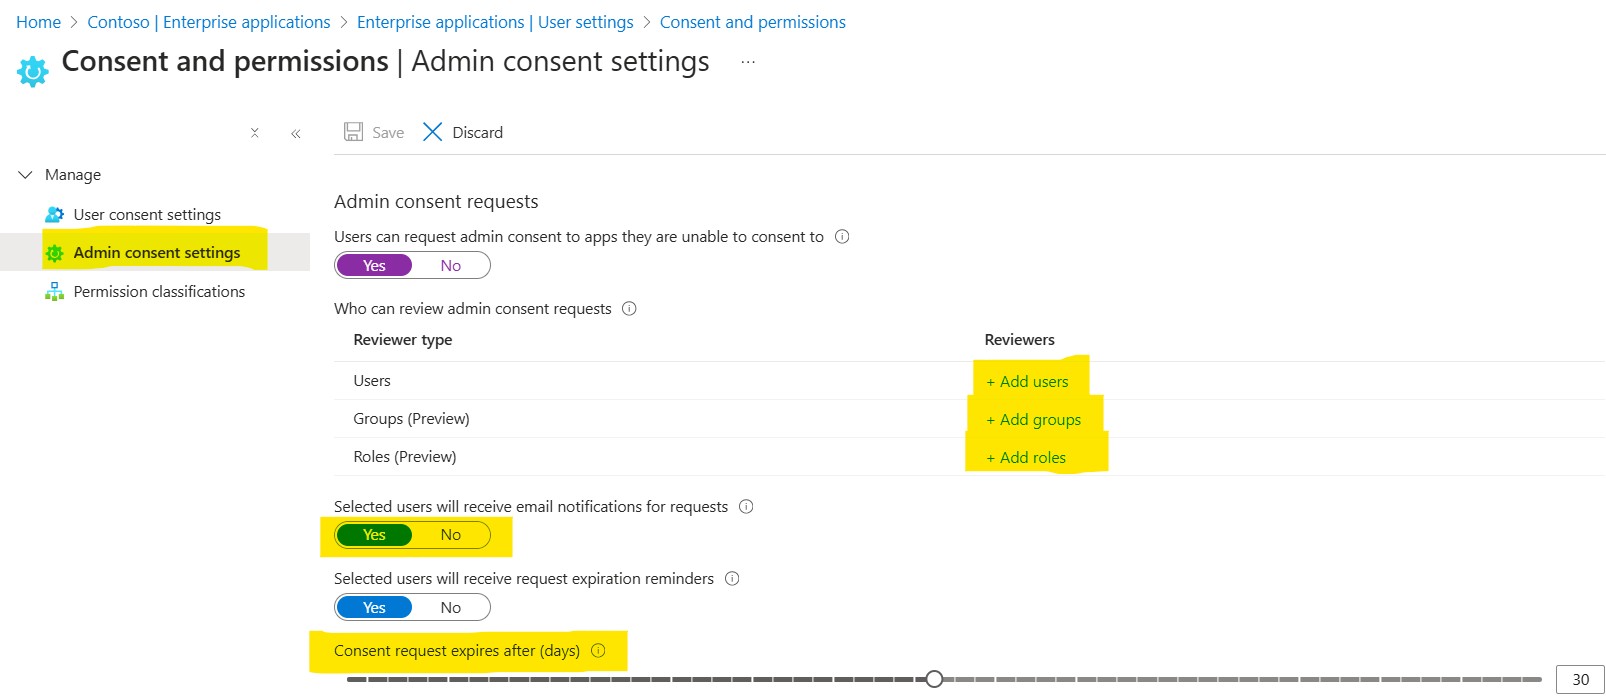This screenshot has height=700, width=1606.
Task: Open the ellipsis more options menu
Action: (x=748, y=62)
